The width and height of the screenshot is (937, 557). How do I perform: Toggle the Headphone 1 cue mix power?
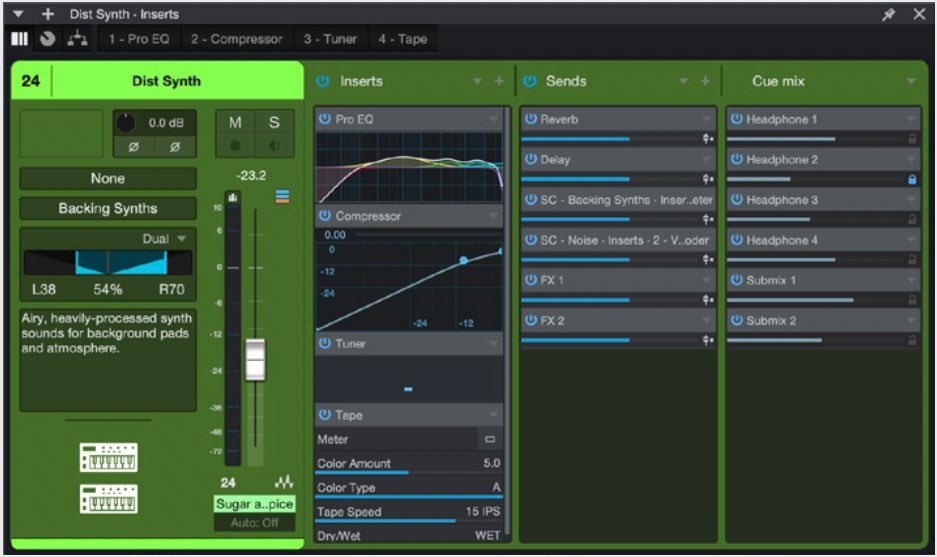[x=736, y=119]
